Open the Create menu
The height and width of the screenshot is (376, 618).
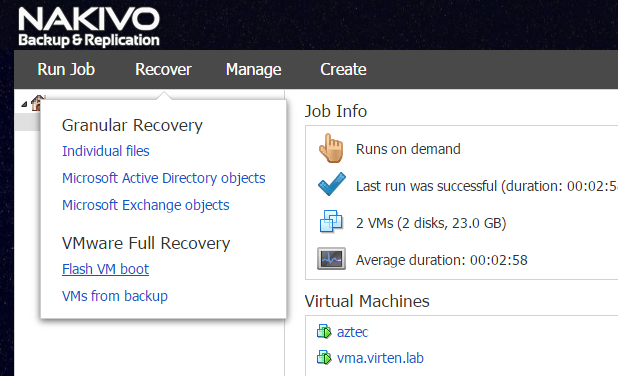pyautogui.click(x=343, y=69)
